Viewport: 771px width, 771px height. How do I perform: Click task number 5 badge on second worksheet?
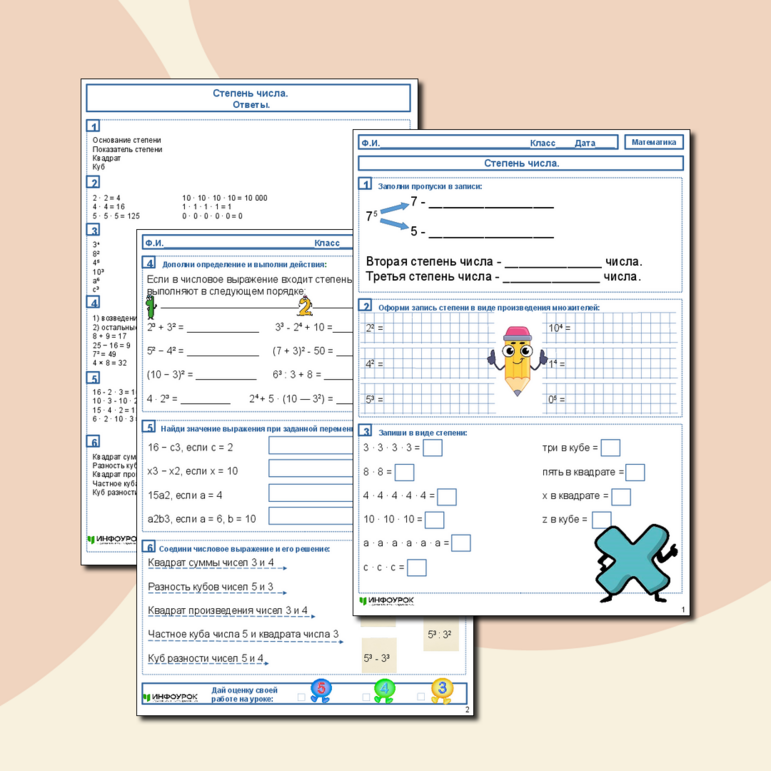[x=149, y=426]
